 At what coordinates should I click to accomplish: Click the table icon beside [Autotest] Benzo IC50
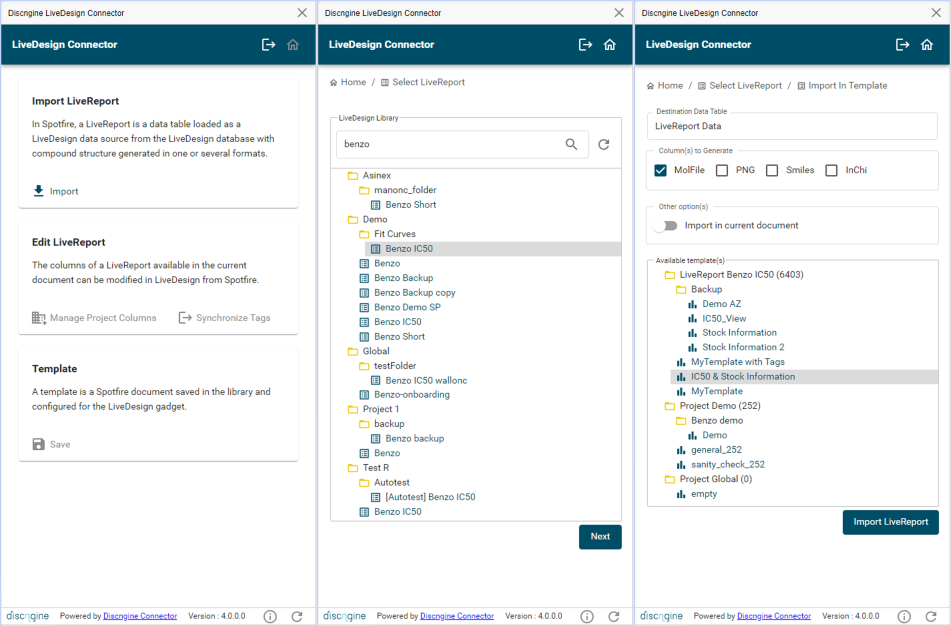(376, 497)
